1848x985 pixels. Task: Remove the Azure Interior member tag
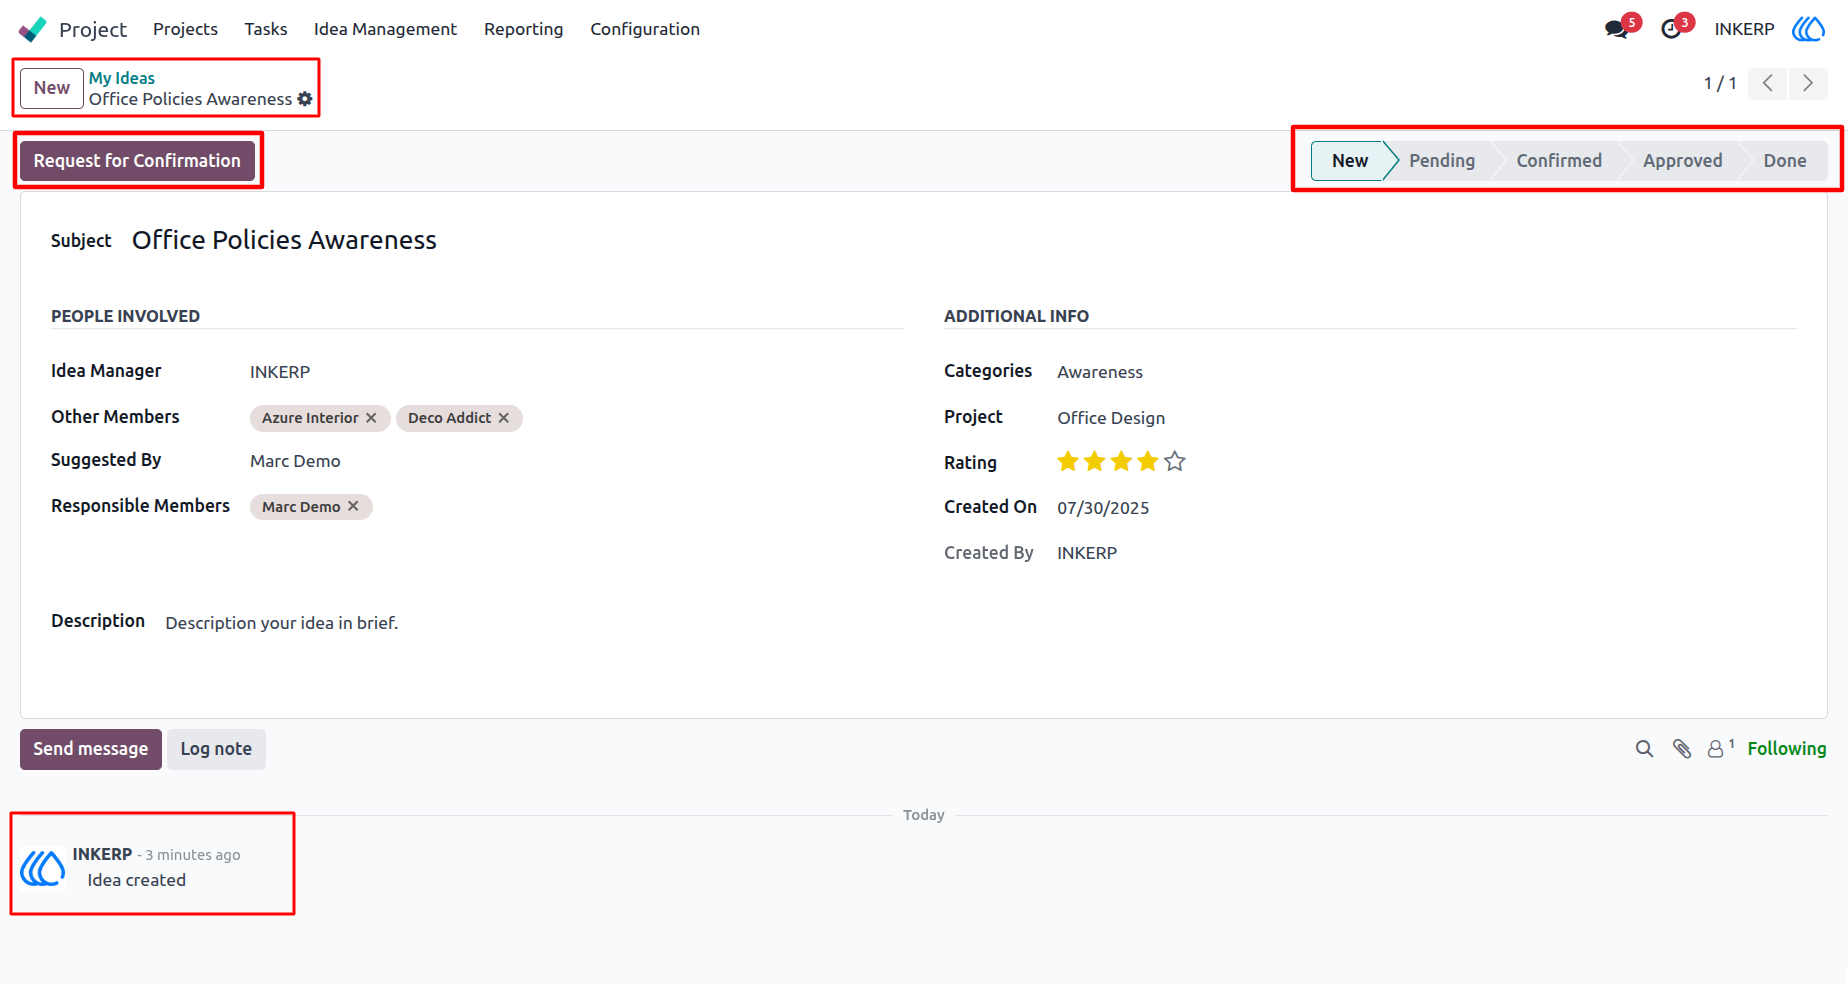coord(371,418)
